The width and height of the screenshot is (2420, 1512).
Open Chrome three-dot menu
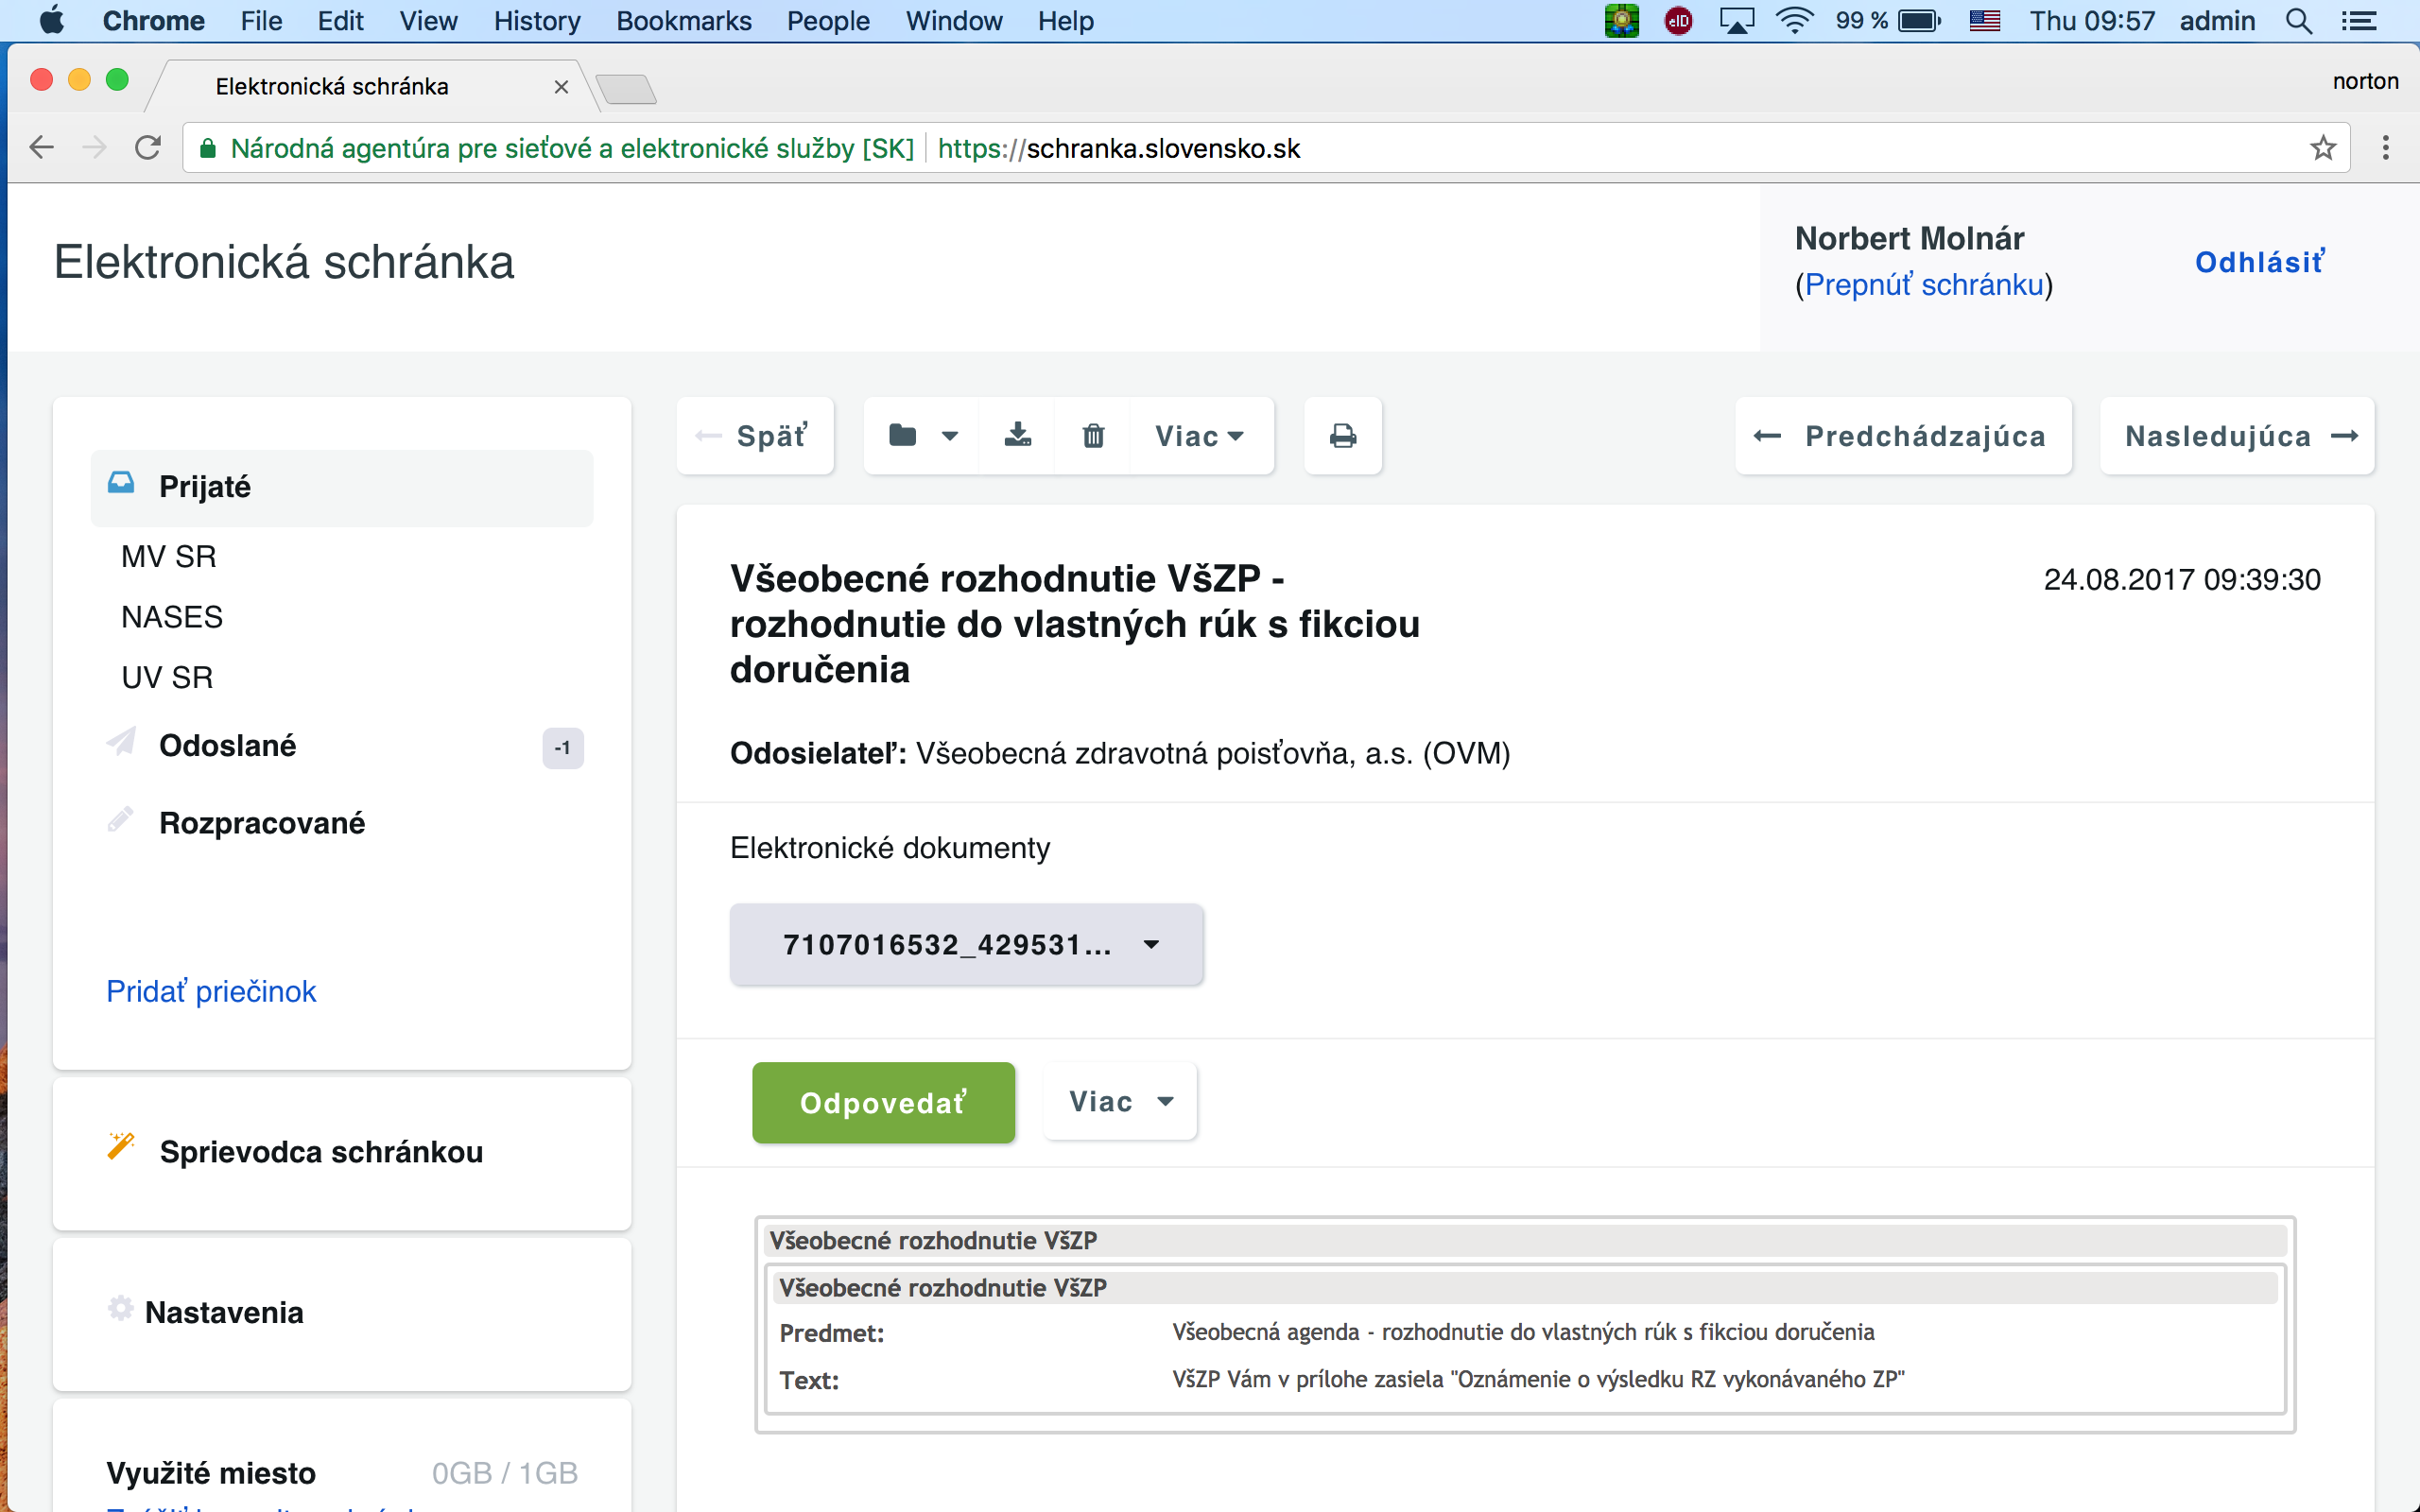pyautogui.click(x=2385, y=148)
